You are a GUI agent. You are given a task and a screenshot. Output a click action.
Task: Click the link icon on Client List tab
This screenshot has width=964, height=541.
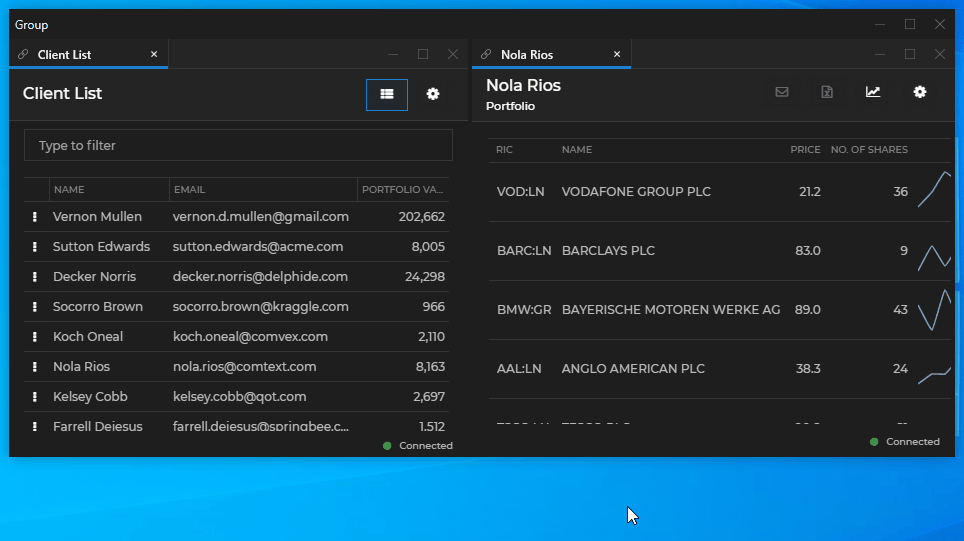pyautogui.click(x=23, y=54)
